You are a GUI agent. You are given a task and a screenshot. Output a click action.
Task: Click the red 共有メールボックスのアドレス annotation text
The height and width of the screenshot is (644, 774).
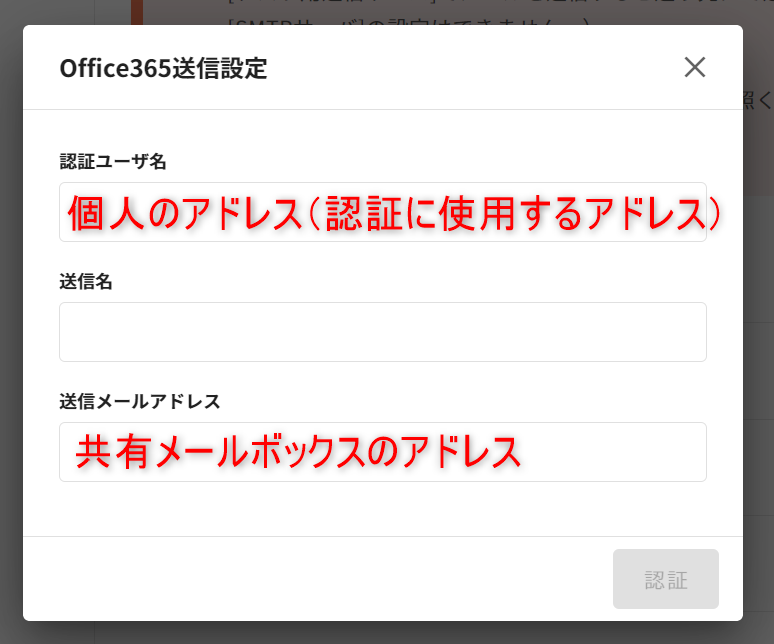pyautogui.click(x=300, y=453)
